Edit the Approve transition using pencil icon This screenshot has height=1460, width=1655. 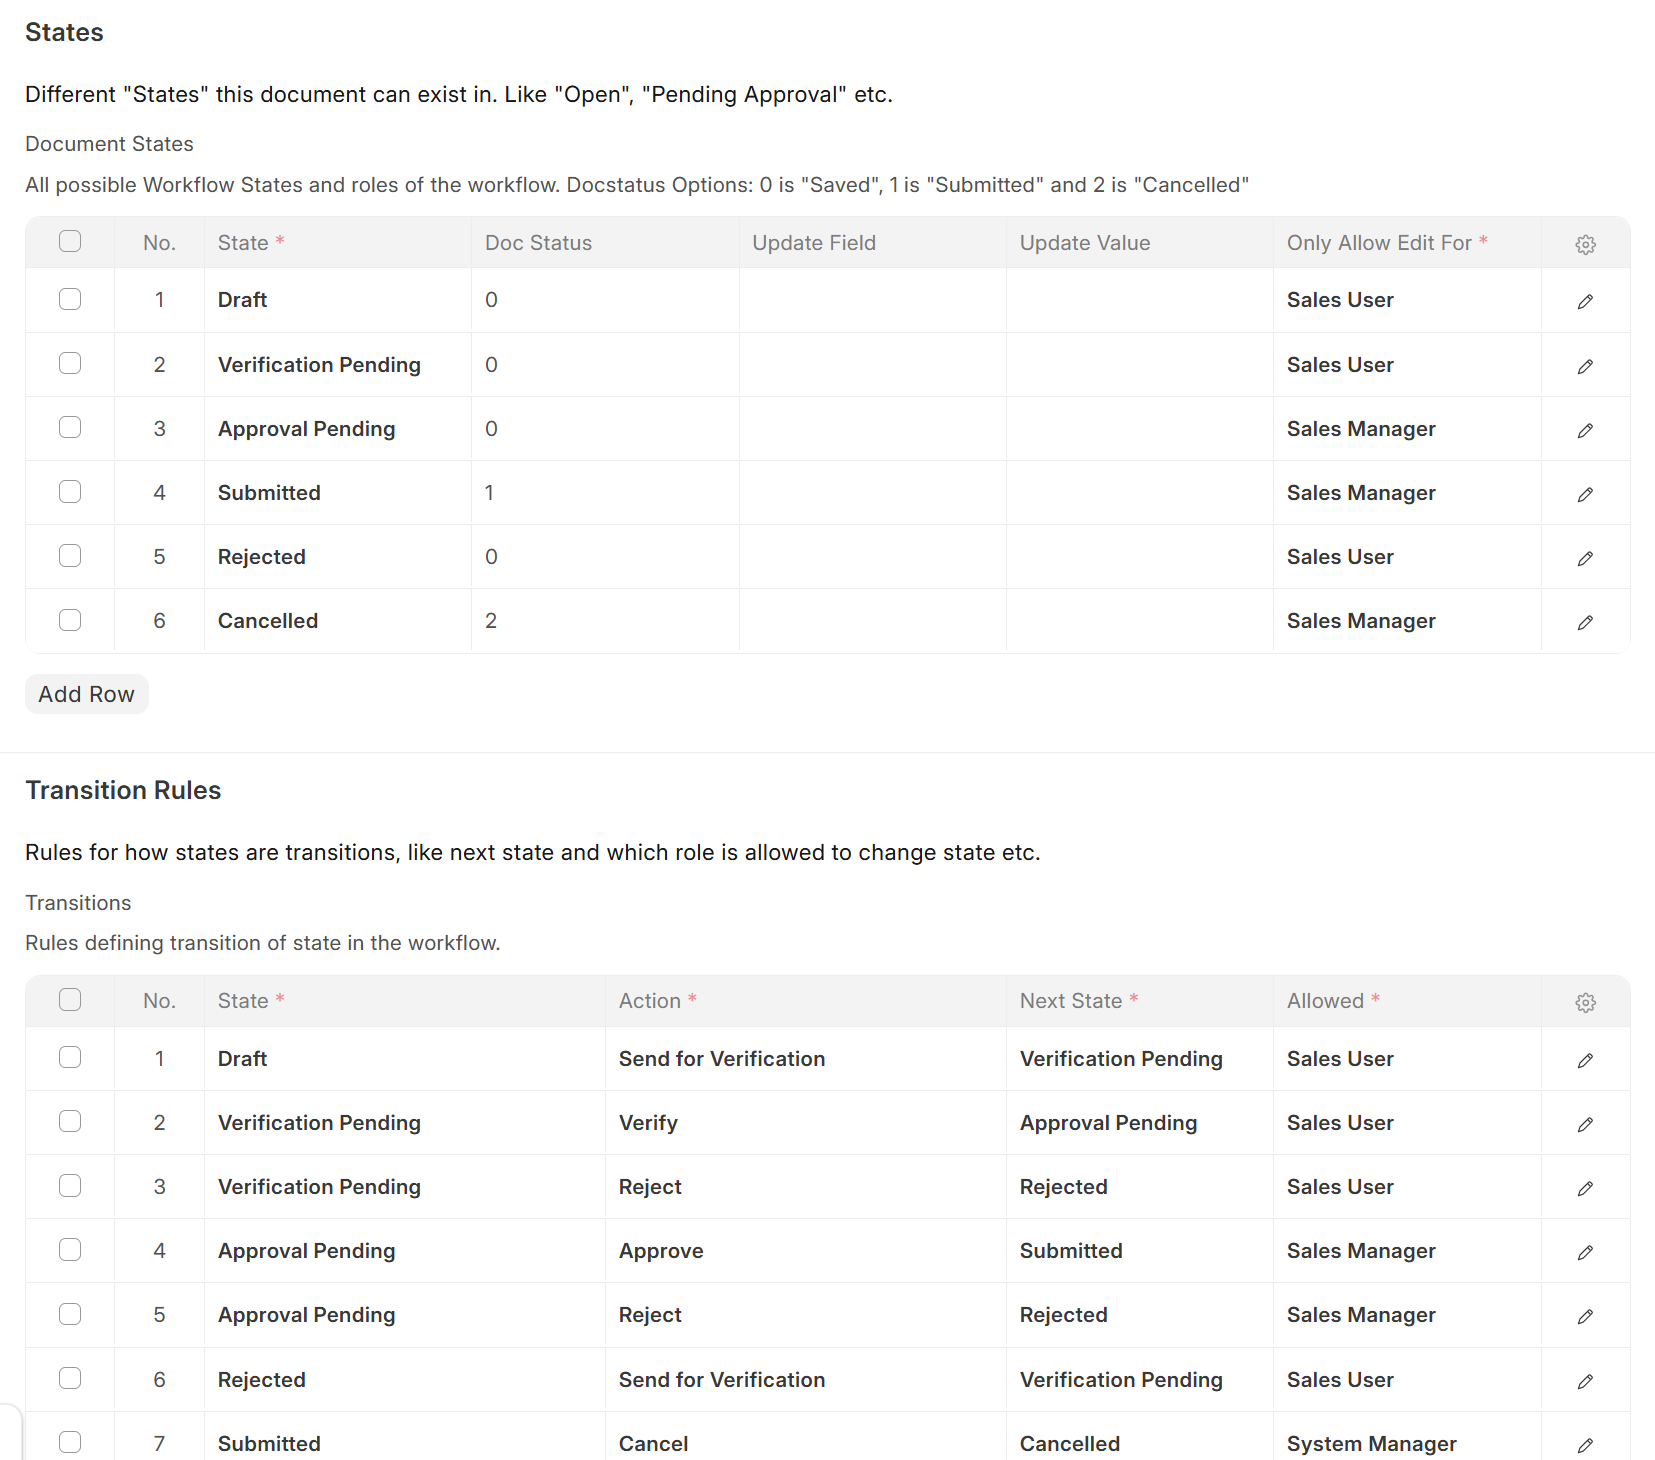point(1585,1252)
